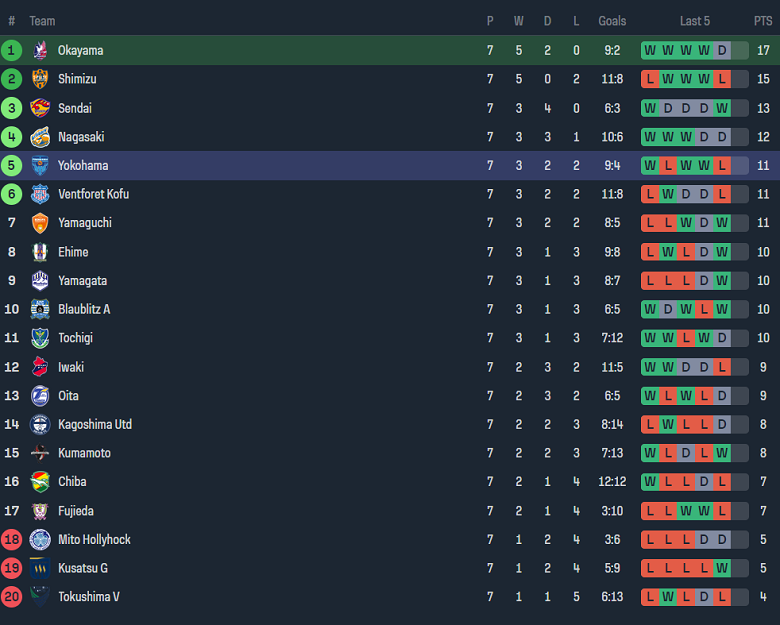Click the Yamaguchi orange team badge
This screenshot has width=780, height=625.
(40, 223)
